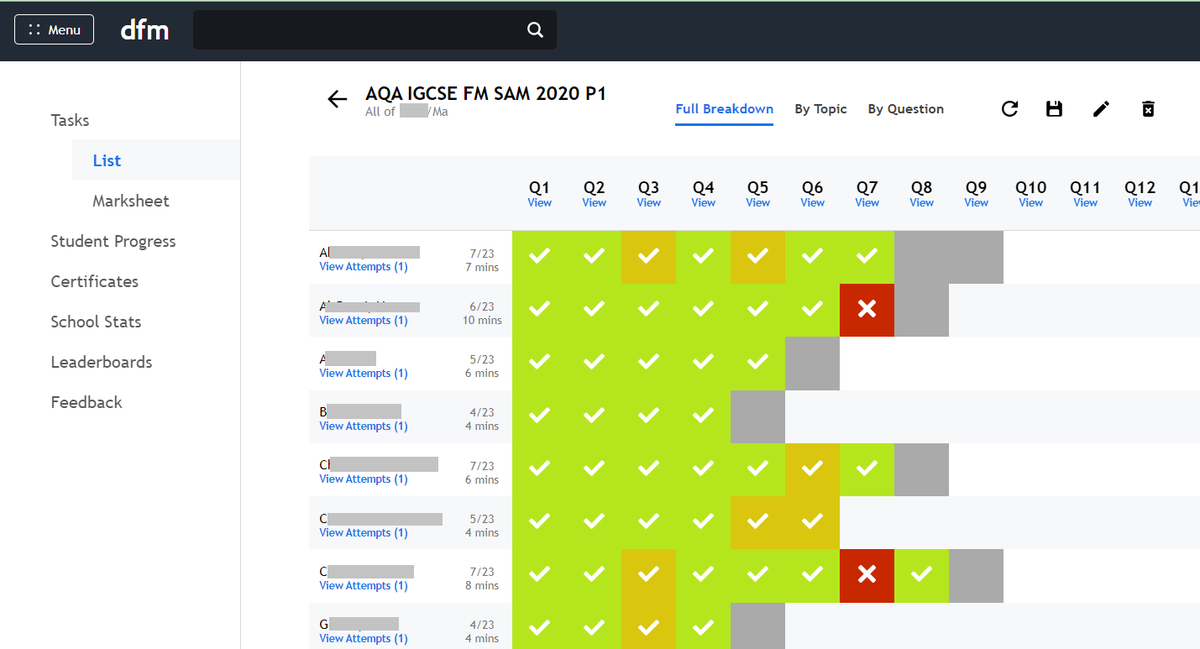The height and width of the screenshot is (649, 1200).
Task: Open View Attempts for the 5/23 4 mins student
Action: coord(363,533)
